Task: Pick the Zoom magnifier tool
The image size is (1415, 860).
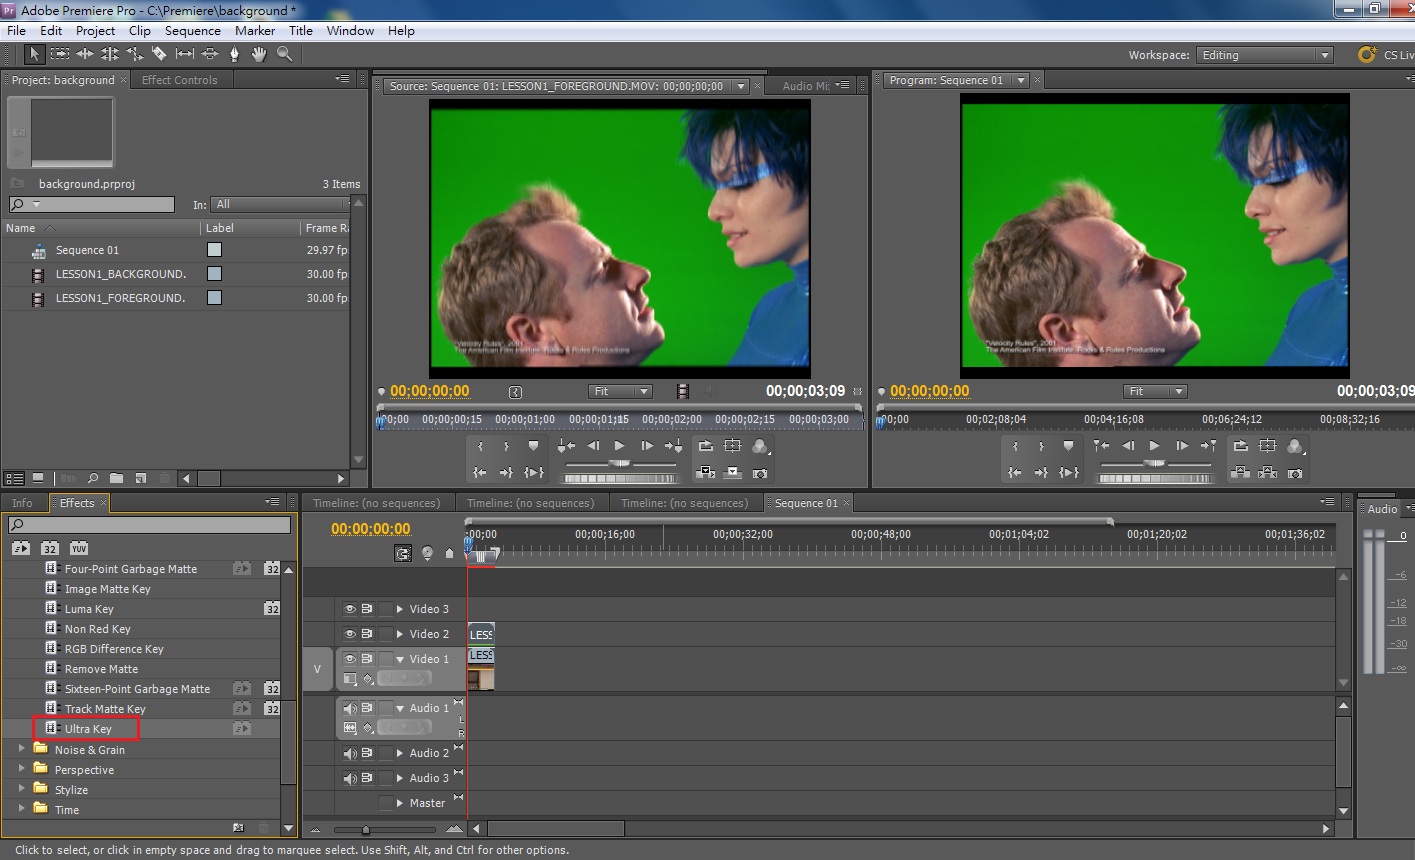Action: pos(284,54)
